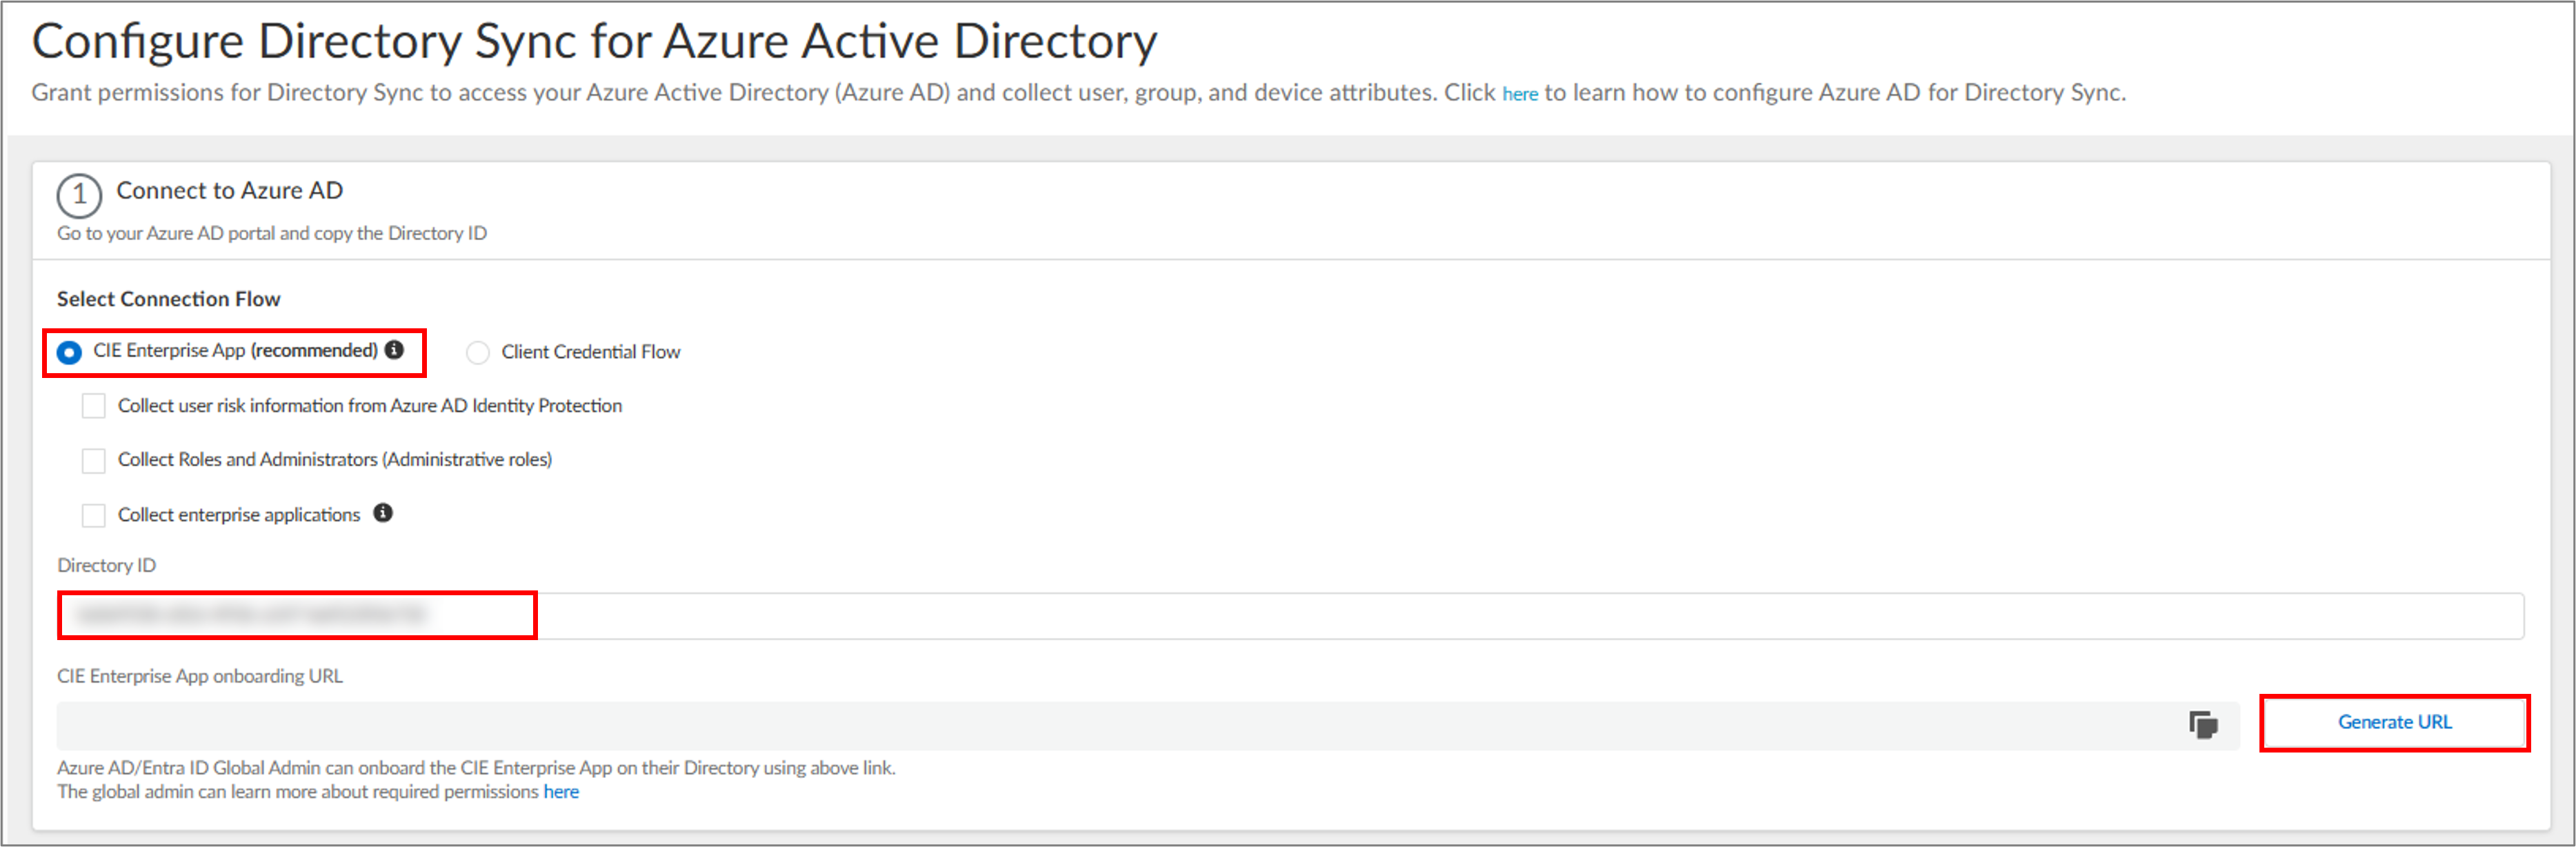Copy the onboarding URL with copy icon

(x=2203, y=725)
